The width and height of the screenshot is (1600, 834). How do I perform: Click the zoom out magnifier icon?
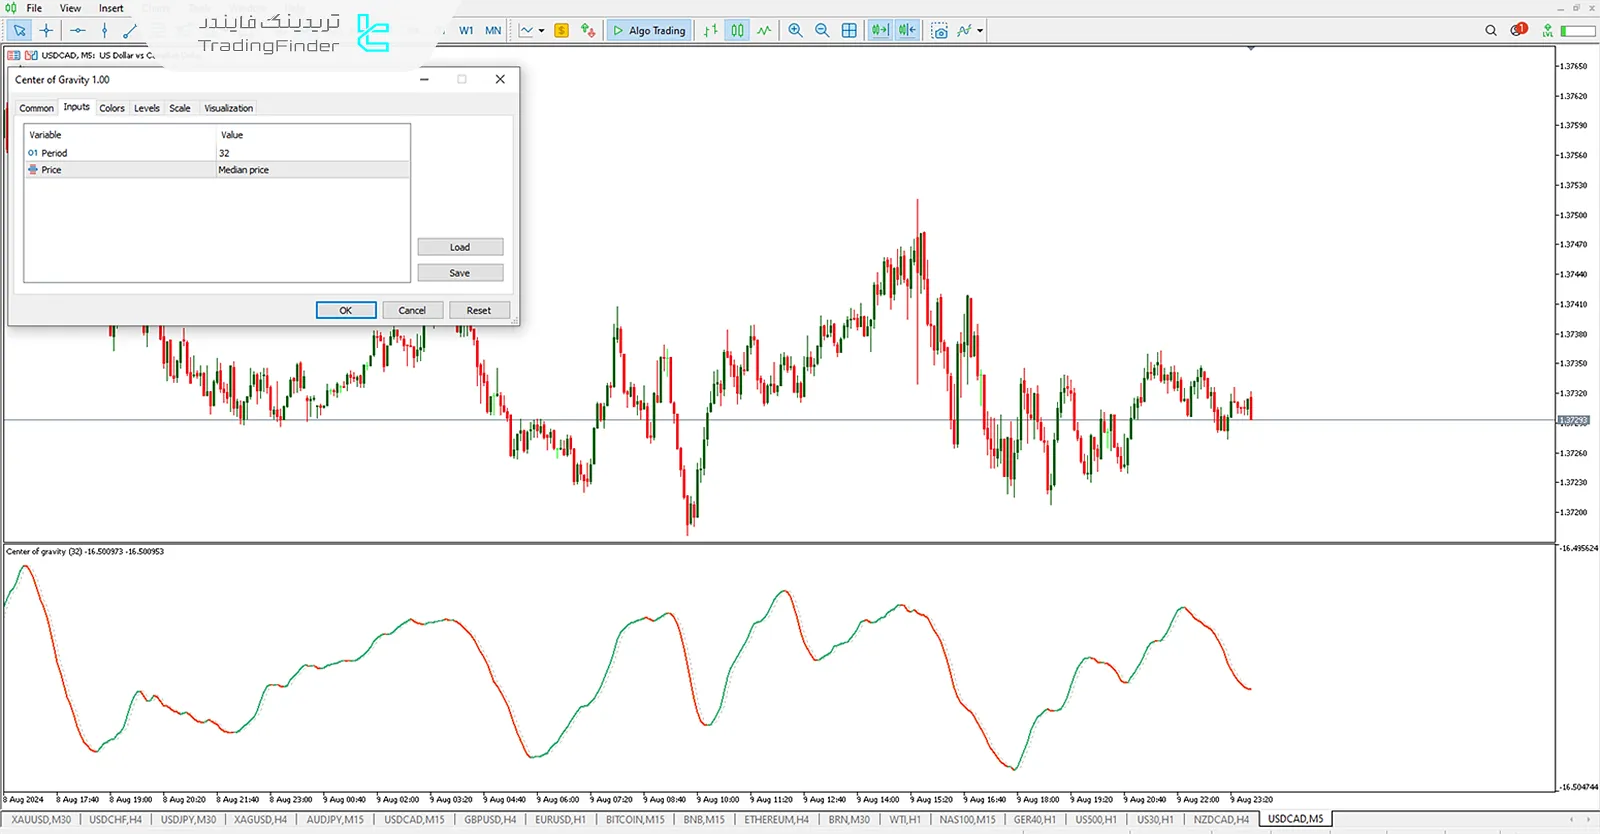coord(822,31)
